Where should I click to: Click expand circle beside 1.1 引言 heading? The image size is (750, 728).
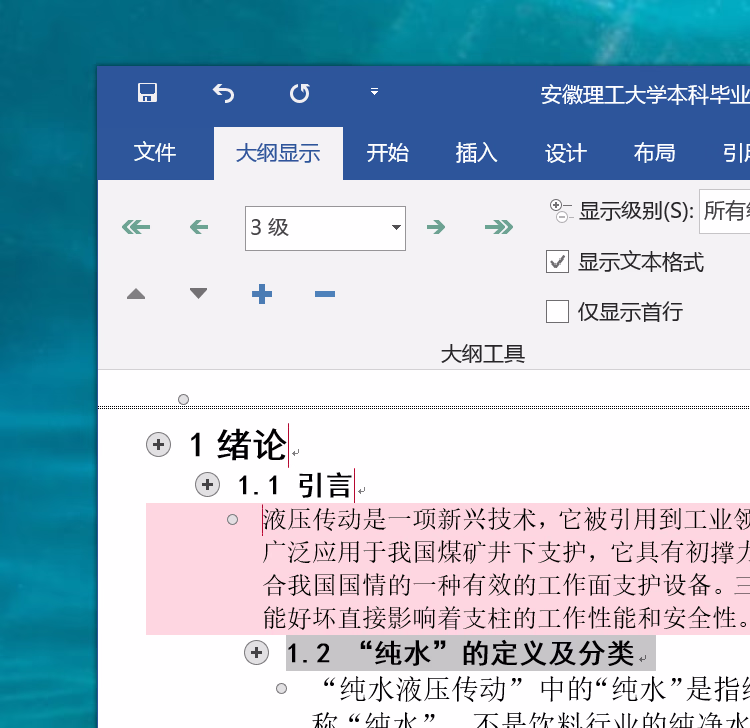tap(207, 485)
